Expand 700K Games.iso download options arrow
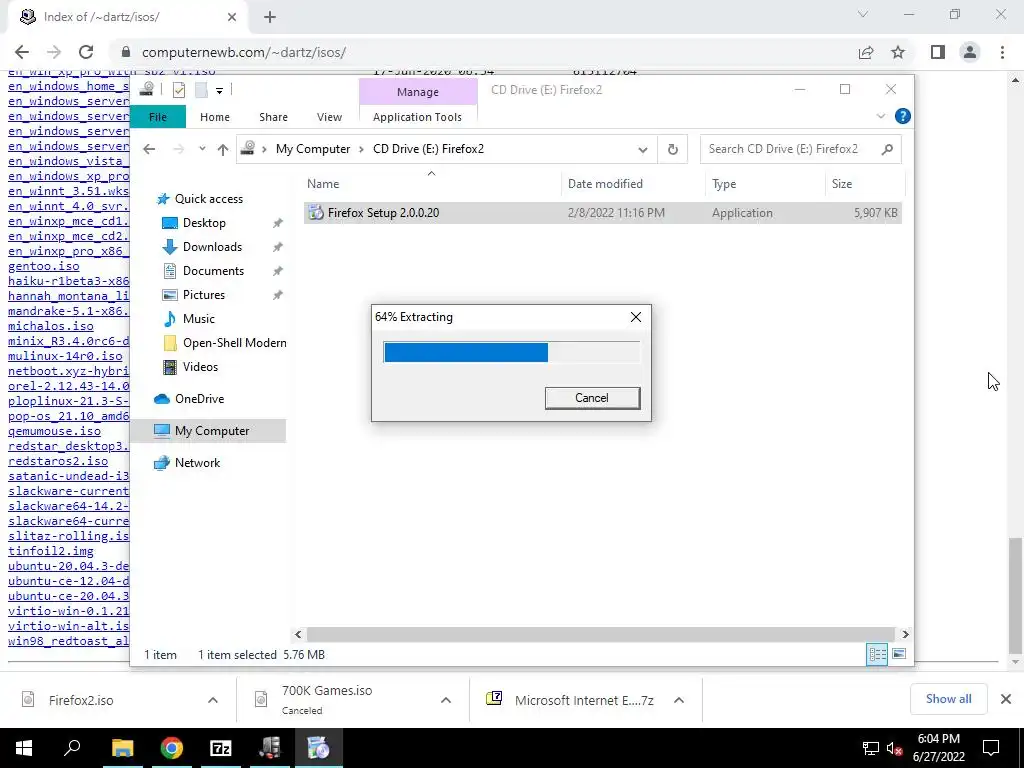The height and width of the screenshot is (768, 1024). [x=446, y=700]
